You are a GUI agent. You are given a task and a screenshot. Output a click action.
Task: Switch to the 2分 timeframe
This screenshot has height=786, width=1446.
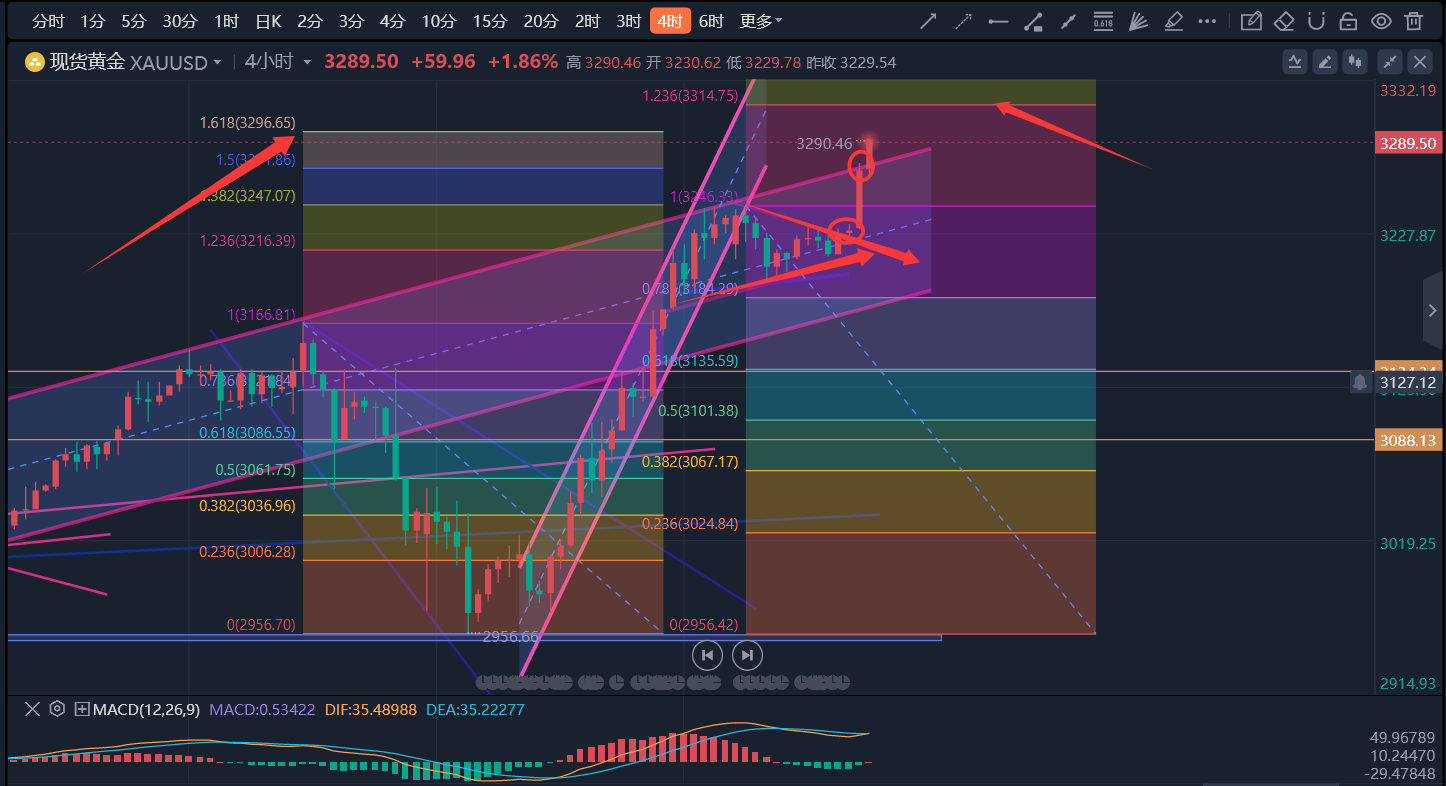click(x=310, y=21)
